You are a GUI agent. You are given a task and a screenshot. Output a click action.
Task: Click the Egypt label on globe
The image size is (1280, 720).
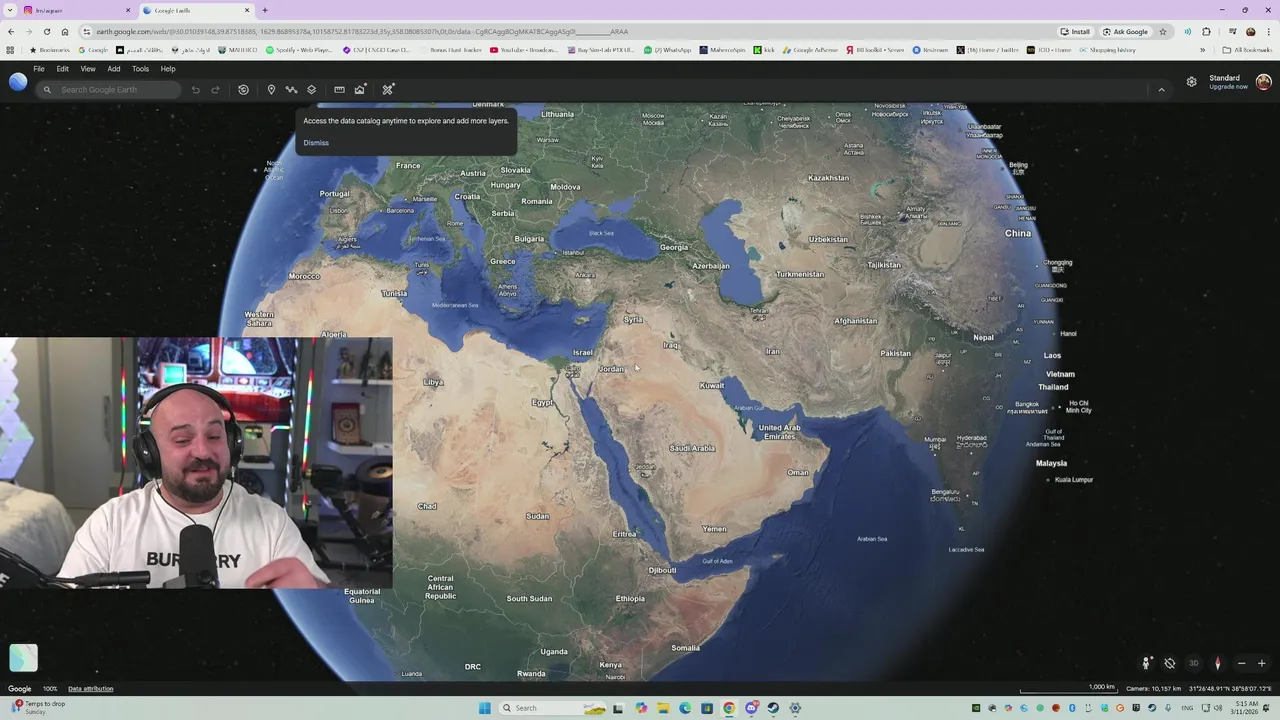point(542,402)
